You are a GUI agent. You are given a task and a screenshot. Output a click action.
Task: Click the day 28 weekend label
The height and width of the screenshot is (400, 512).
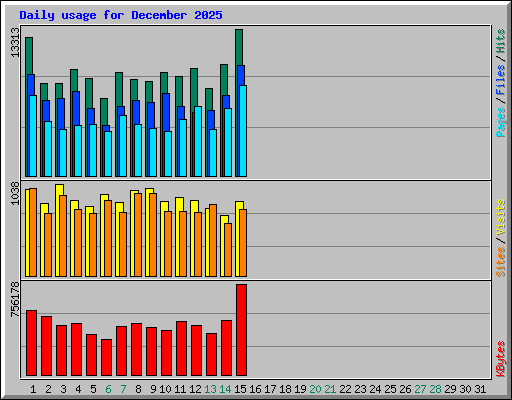(435, 389)
